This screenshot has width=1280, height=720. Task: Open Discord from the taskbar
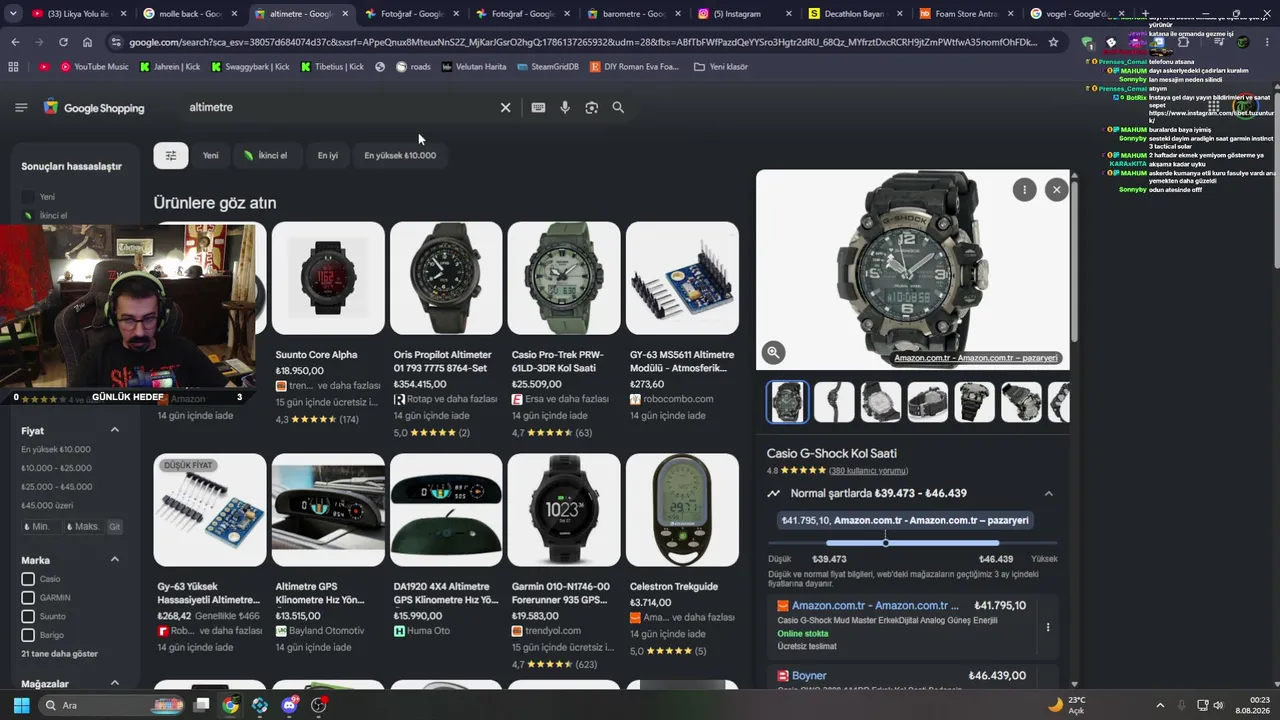pos(289,705)
